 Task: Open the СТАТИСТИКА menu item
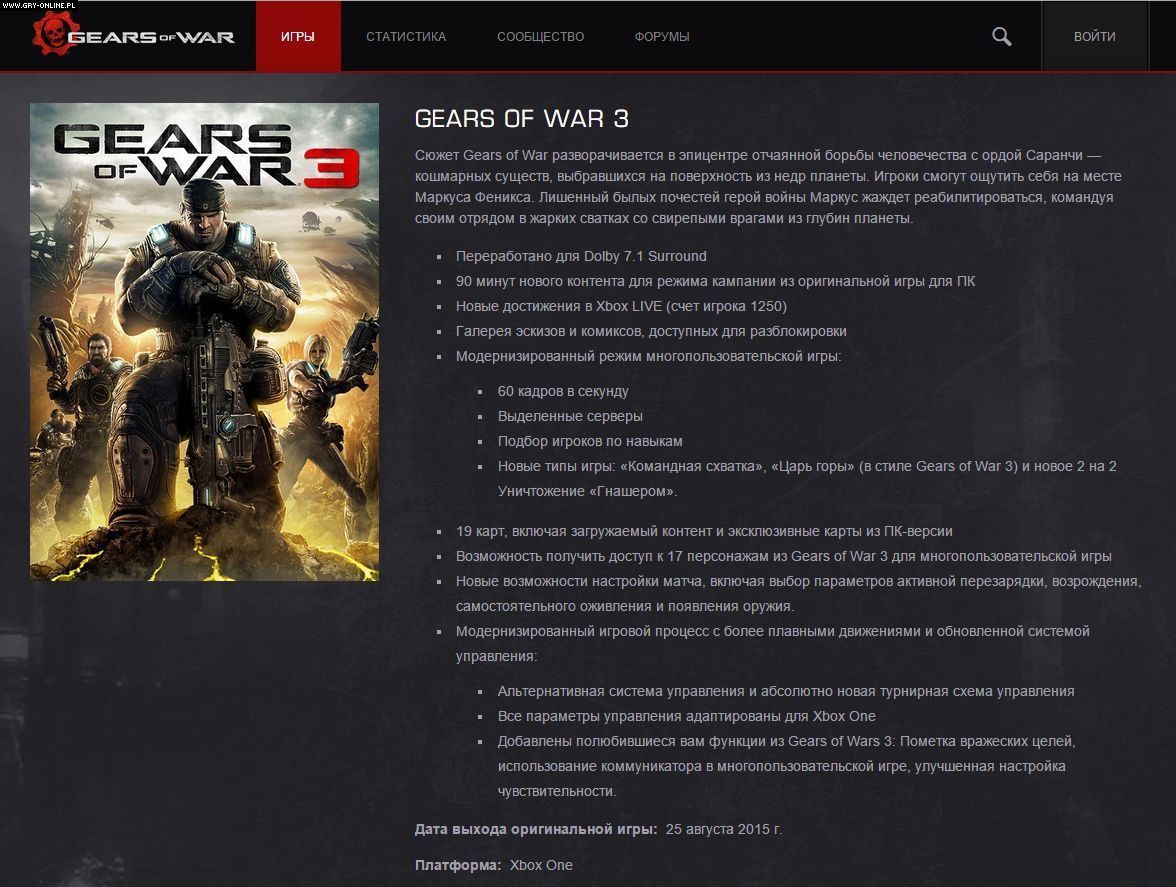click(406, 37)
